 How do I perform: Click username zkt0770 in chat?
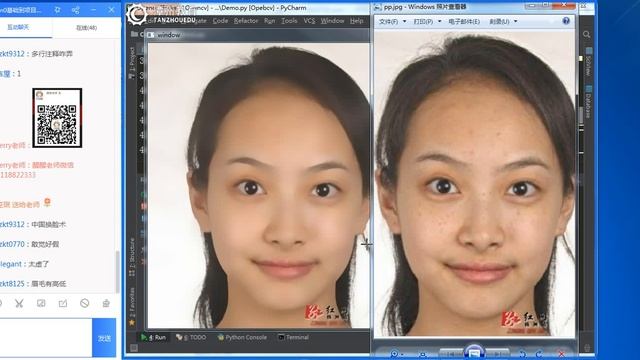tap(12, 244)
